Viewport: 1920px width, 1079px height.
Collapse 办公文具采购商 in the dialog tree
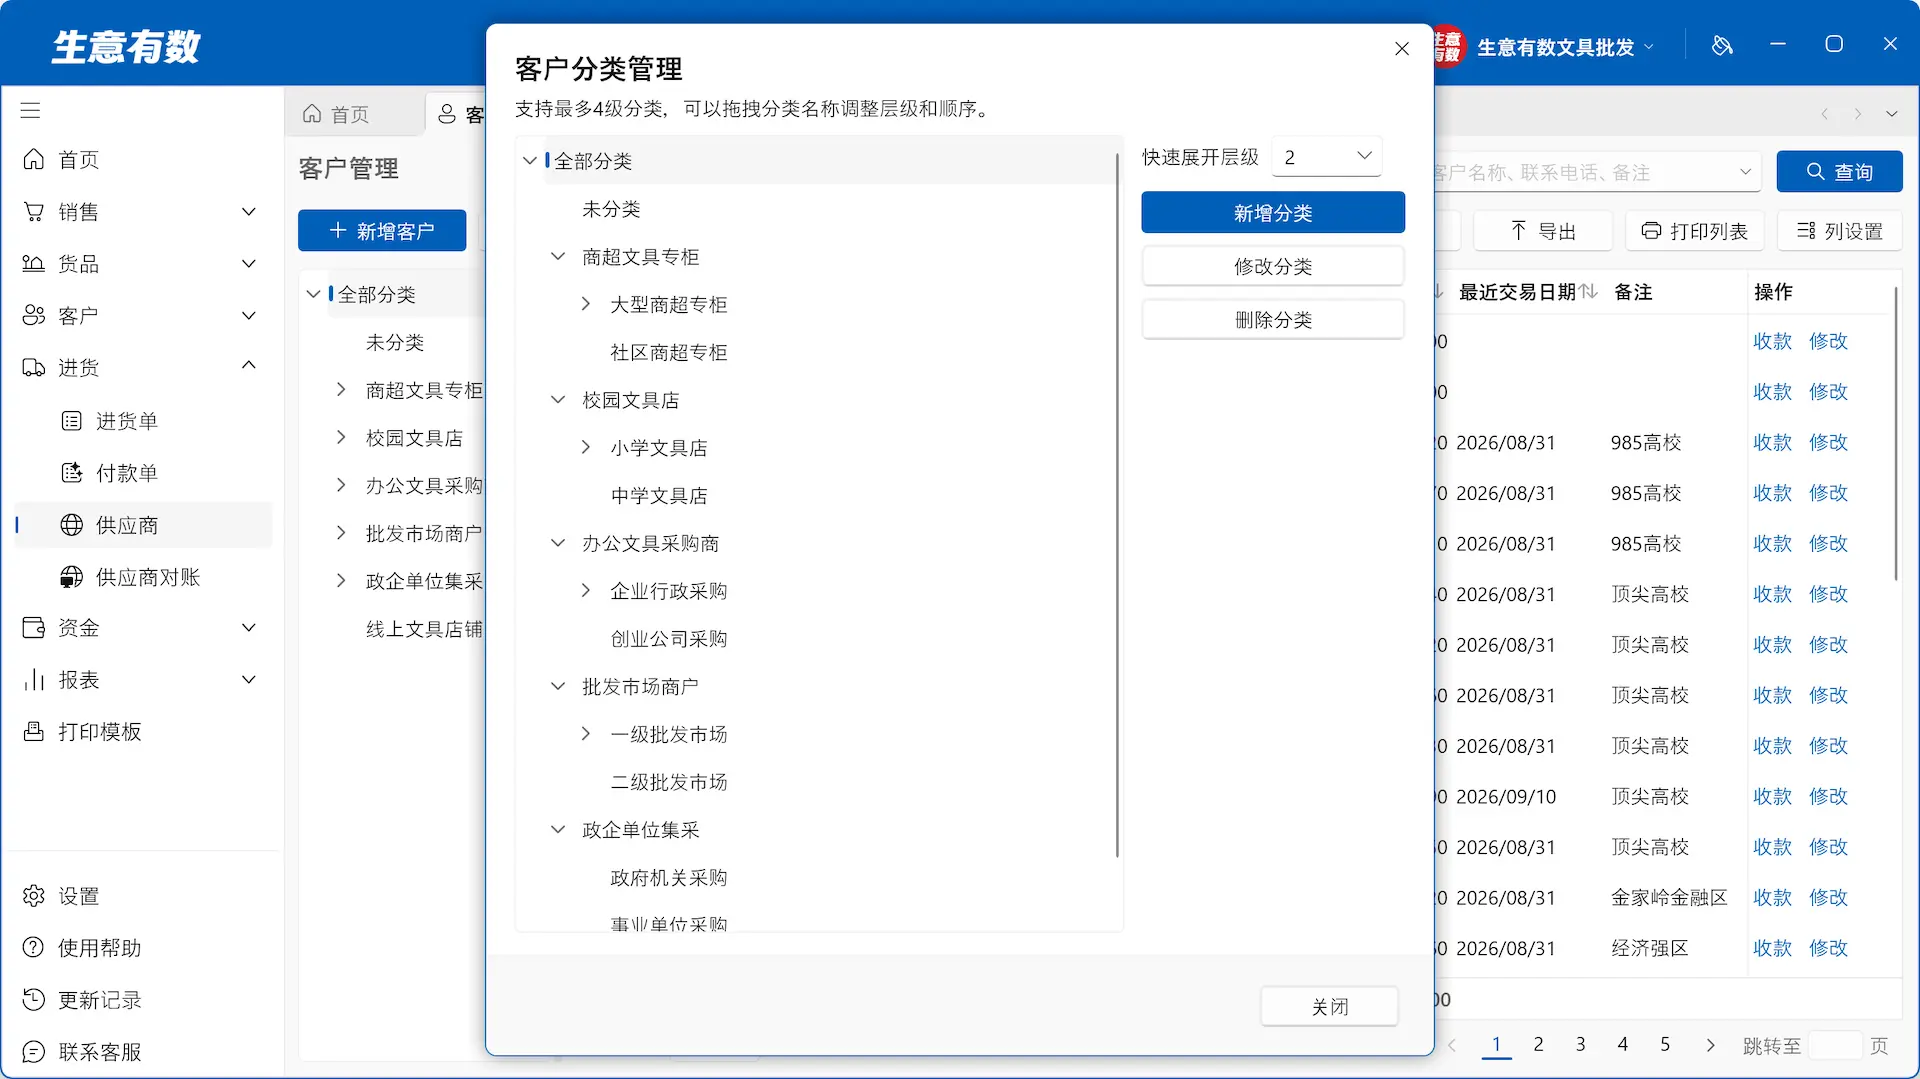pyautogui.click(x=558, y=542)
